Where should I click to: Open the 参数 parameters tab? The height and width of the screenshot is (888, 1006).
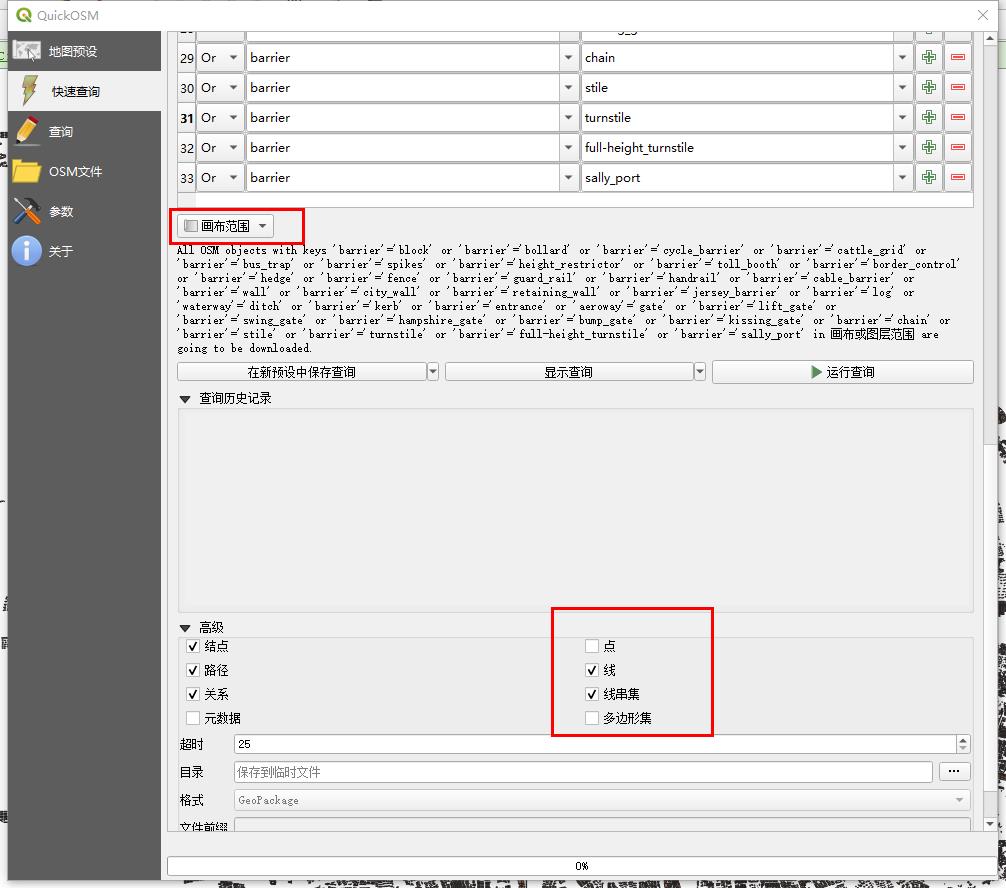point(84,211)
